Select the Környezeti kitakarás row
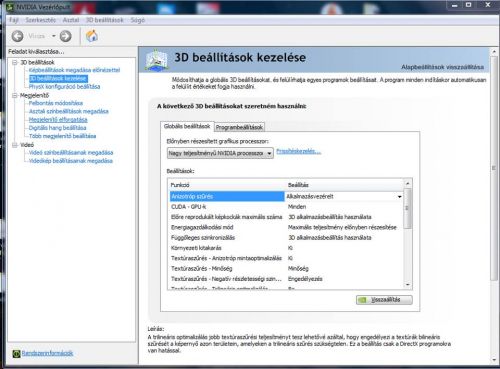500x369 pixels. [286, 248]
